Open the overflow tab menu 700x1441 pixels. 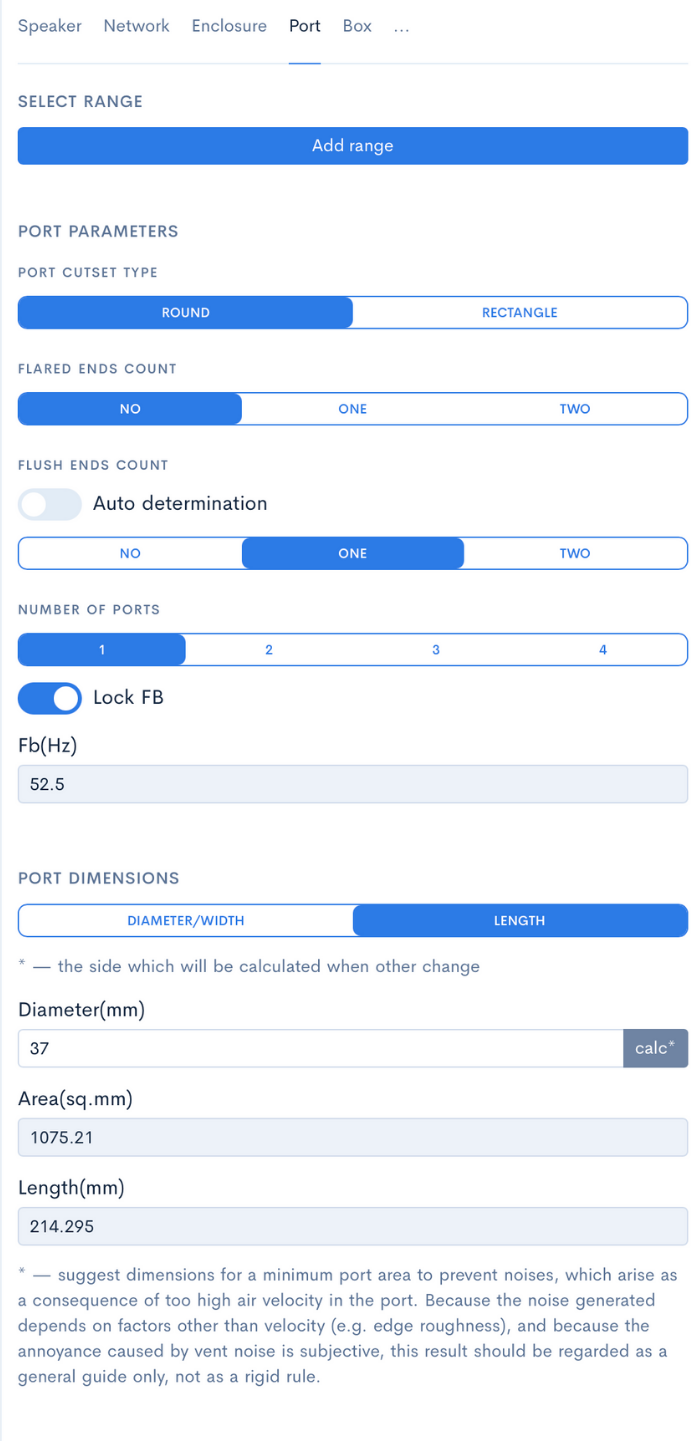401,27
